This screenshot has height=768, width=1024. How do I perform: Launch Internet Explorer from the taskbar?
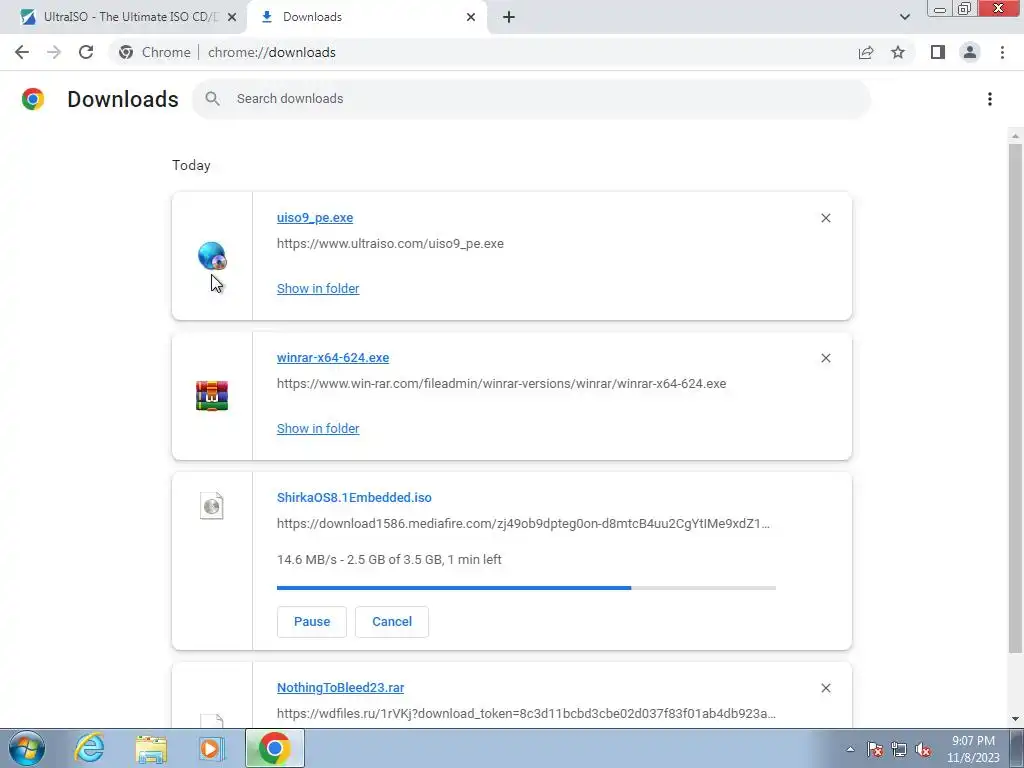point(89,748)
